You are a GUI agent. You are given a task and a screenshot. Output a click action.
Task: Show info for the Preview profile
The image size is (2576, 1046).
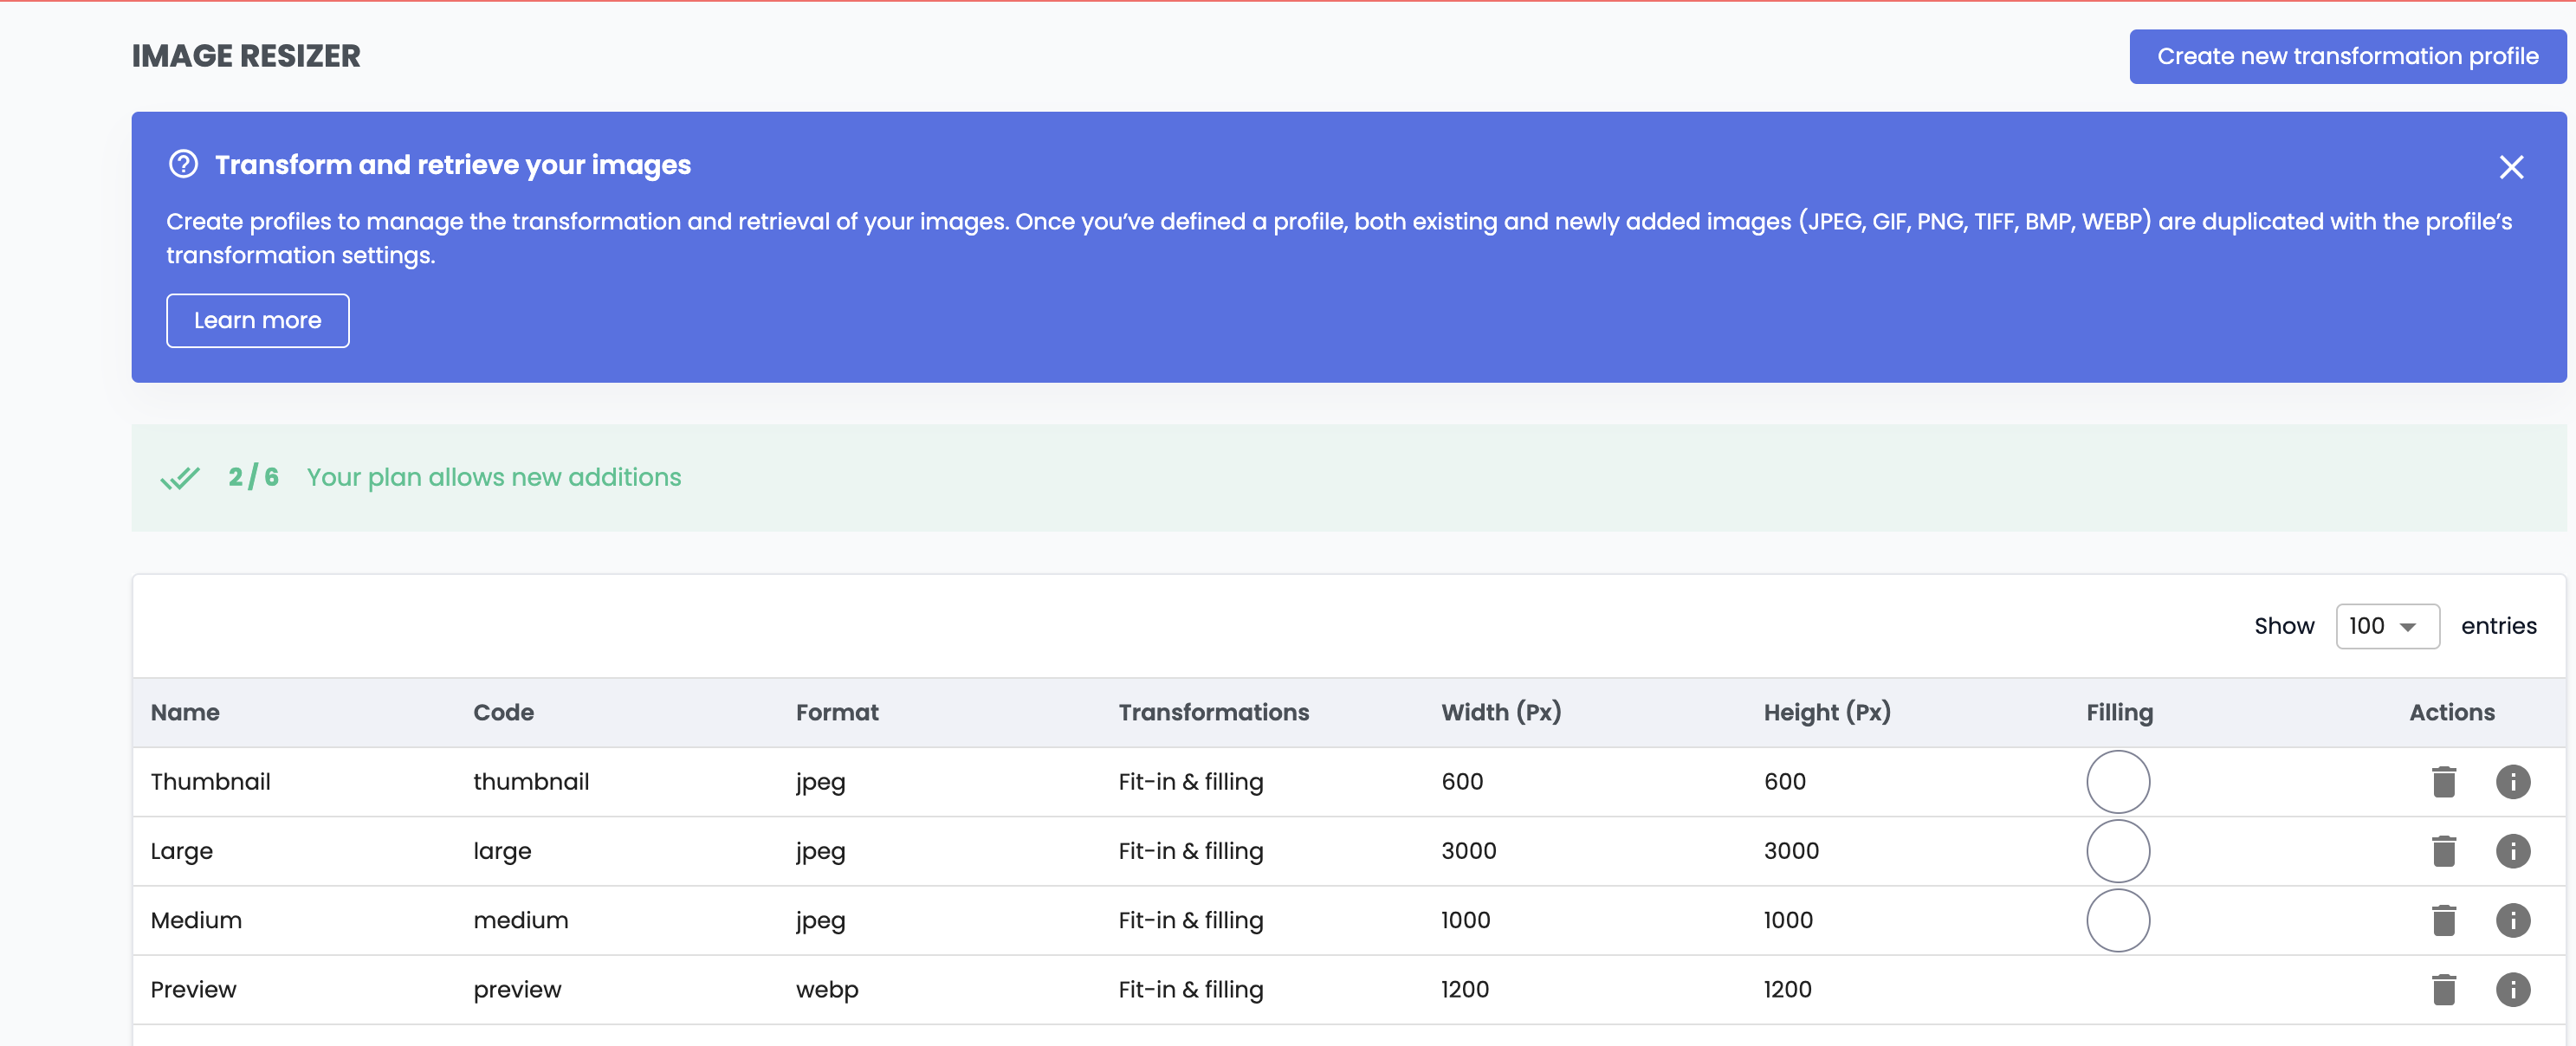(2513, 988)
